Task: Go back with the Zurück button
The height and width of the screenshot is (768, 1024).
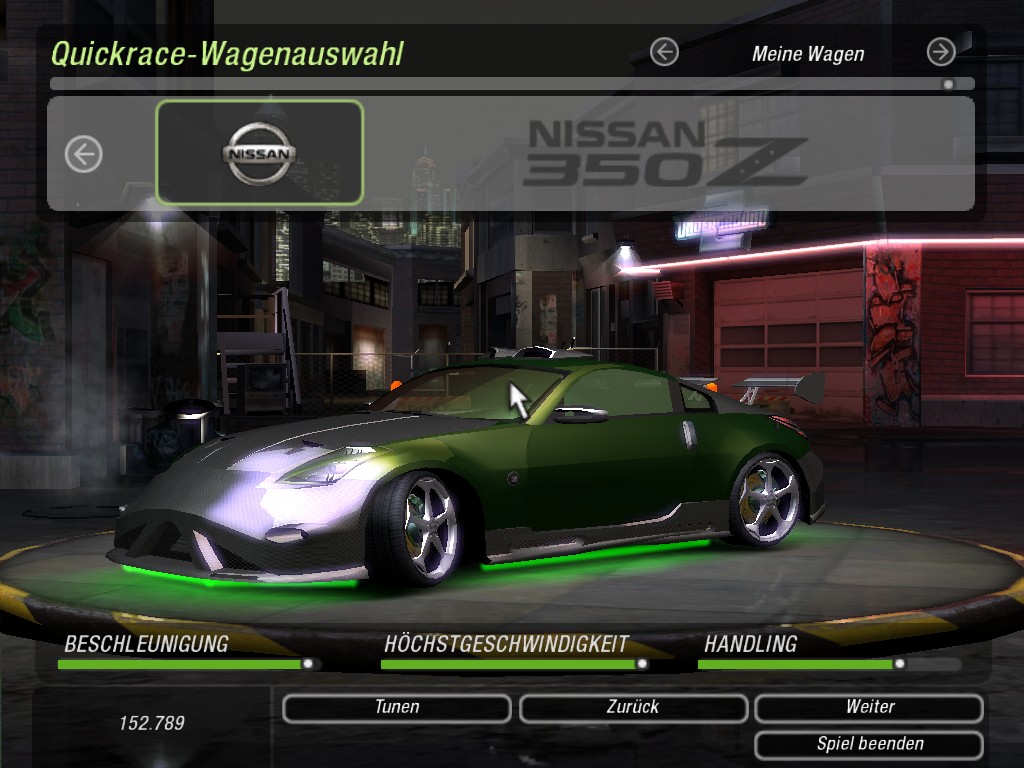Action: (633, 708)
